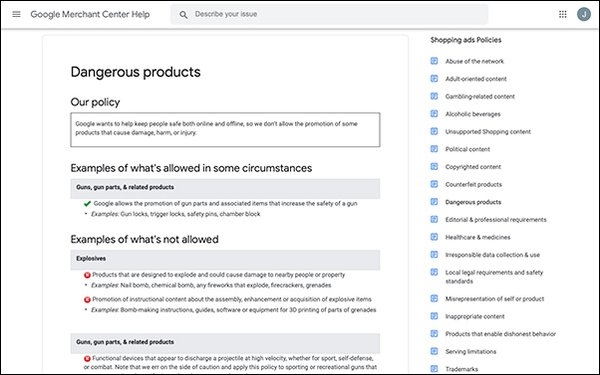Screen dimensions: 600x375
Task: Open Gambling-related content policy
Action: click(x=480, y=96)
